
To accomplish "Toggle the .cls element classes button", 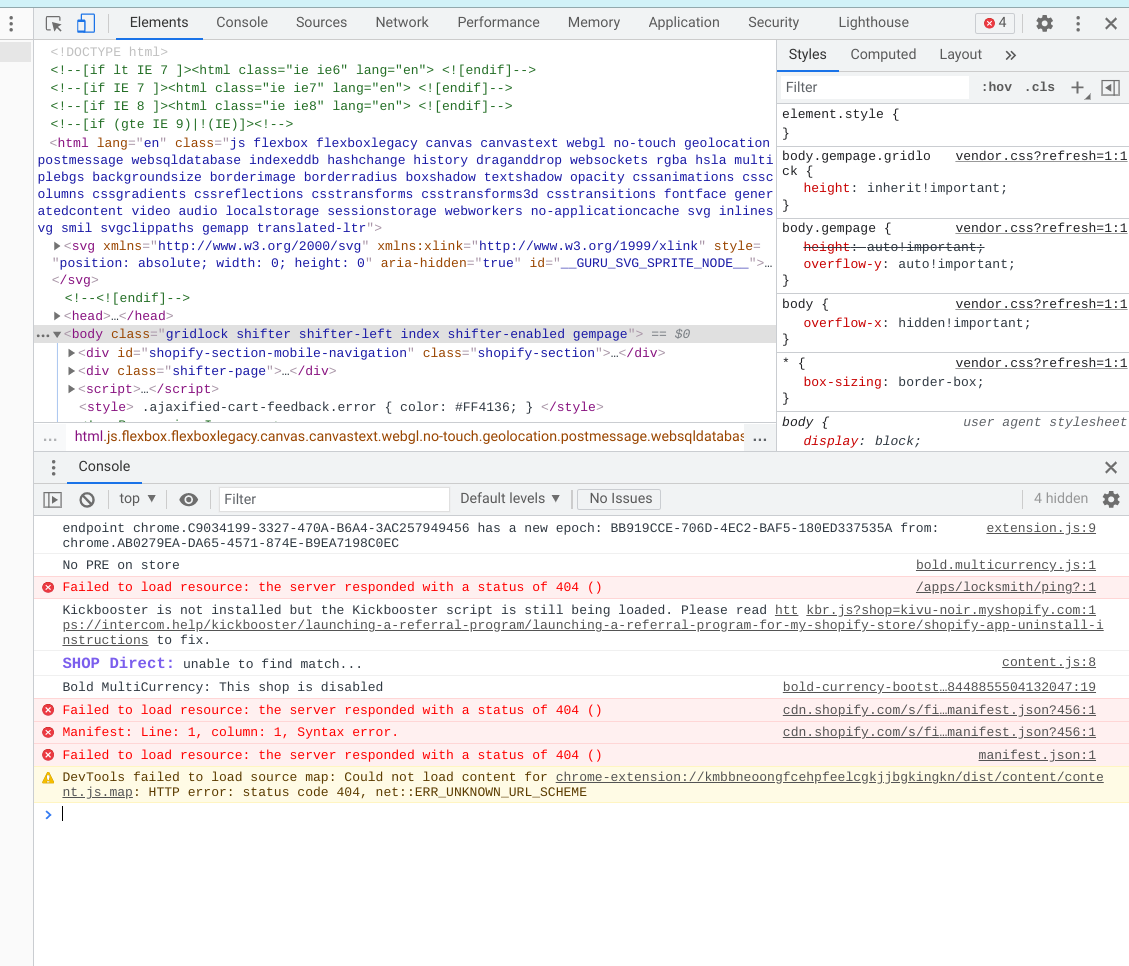I will tap(1039, 88).
